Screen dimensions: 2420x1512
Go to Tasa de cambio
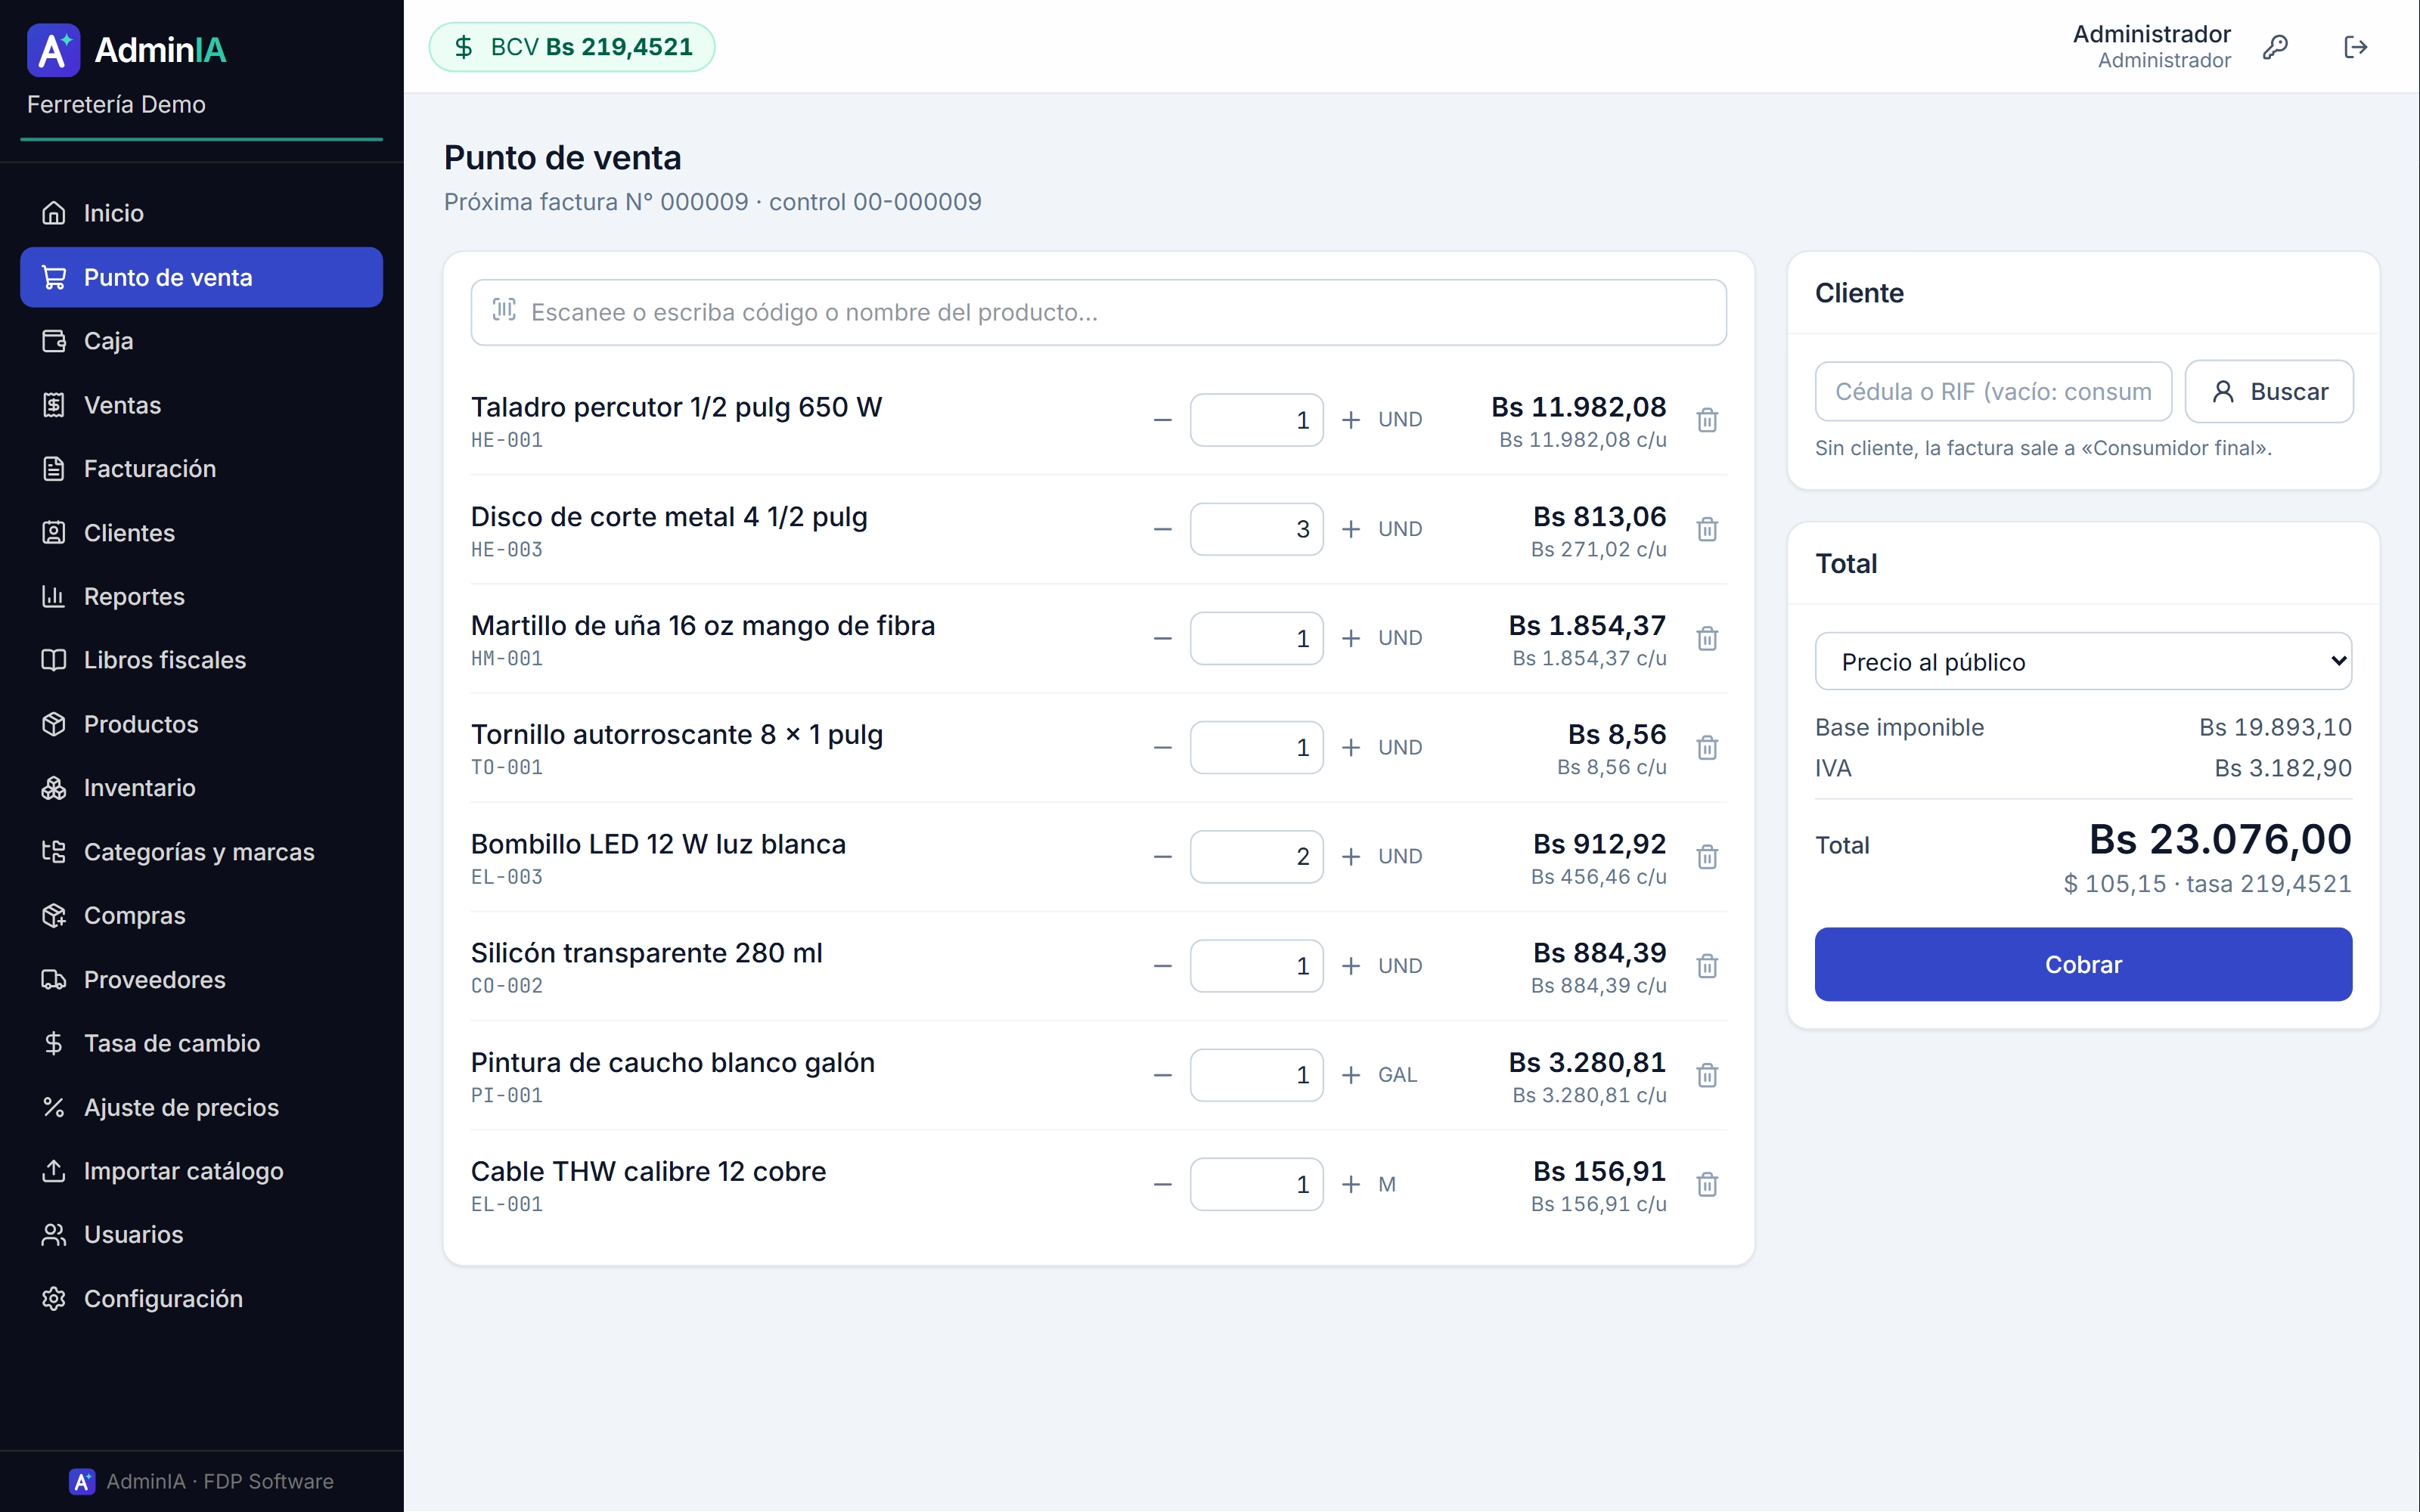point(201,1043)
